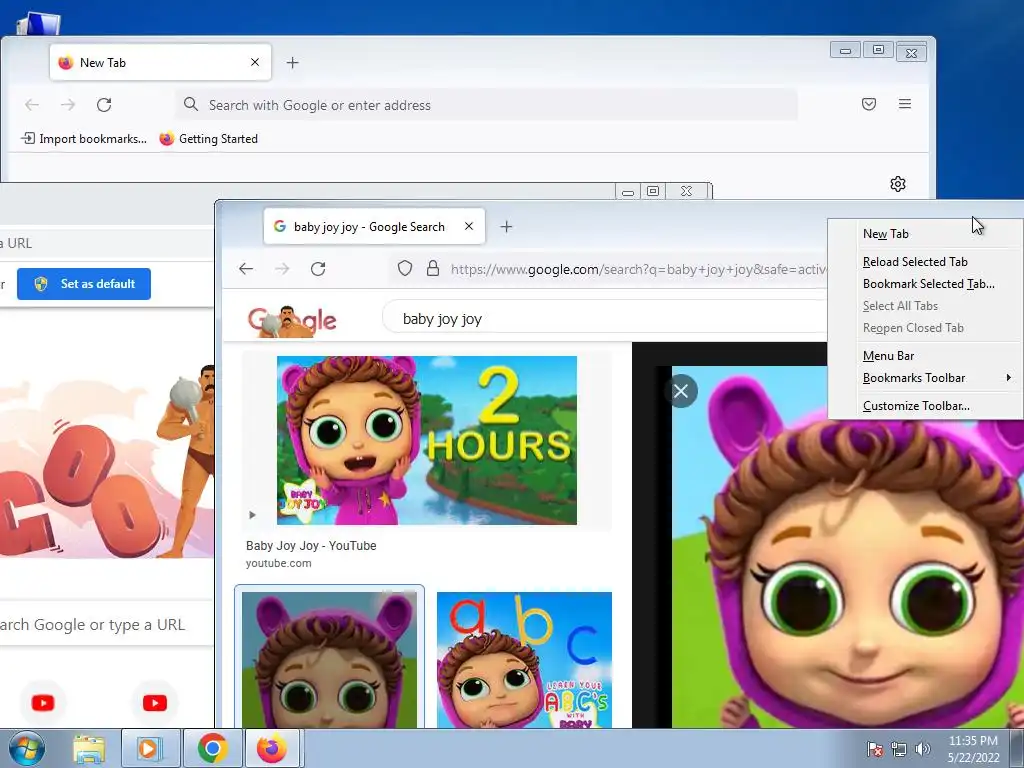1024x768 pixels.
Task: Open new tab with plus in New Tab window
Action: coord(293,63)
